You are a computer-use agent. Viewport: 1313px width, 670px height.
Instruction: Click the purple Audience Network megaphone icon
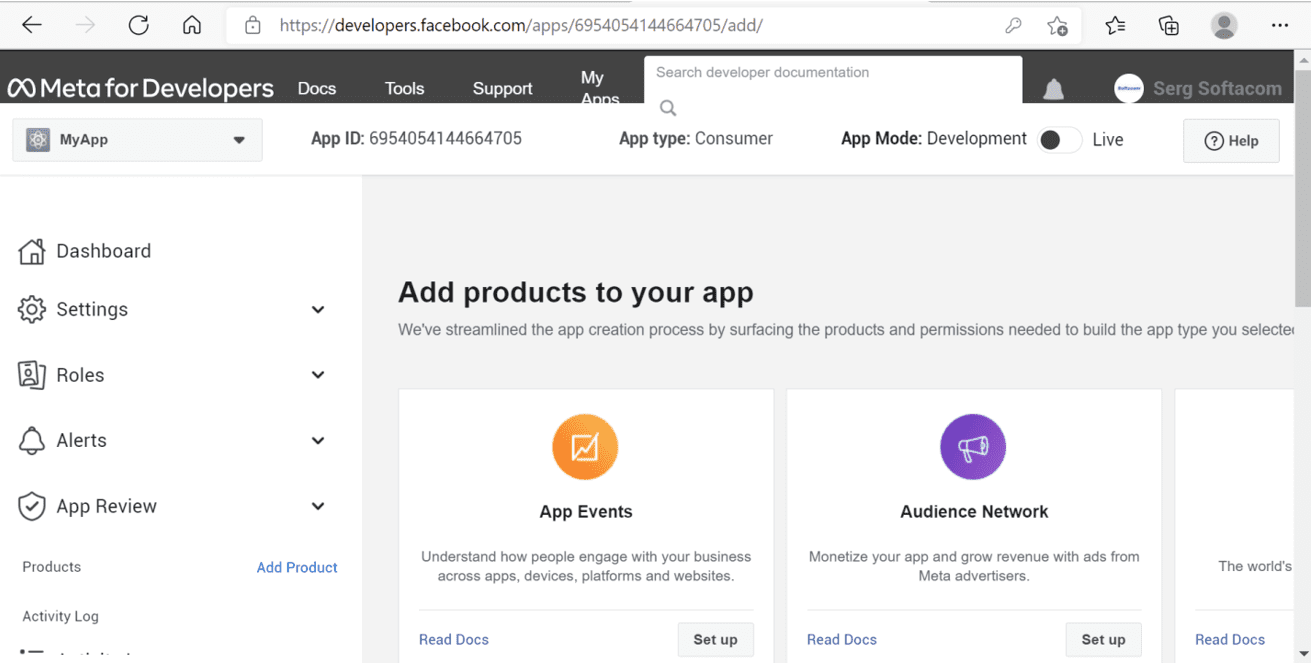click(973, 447)
